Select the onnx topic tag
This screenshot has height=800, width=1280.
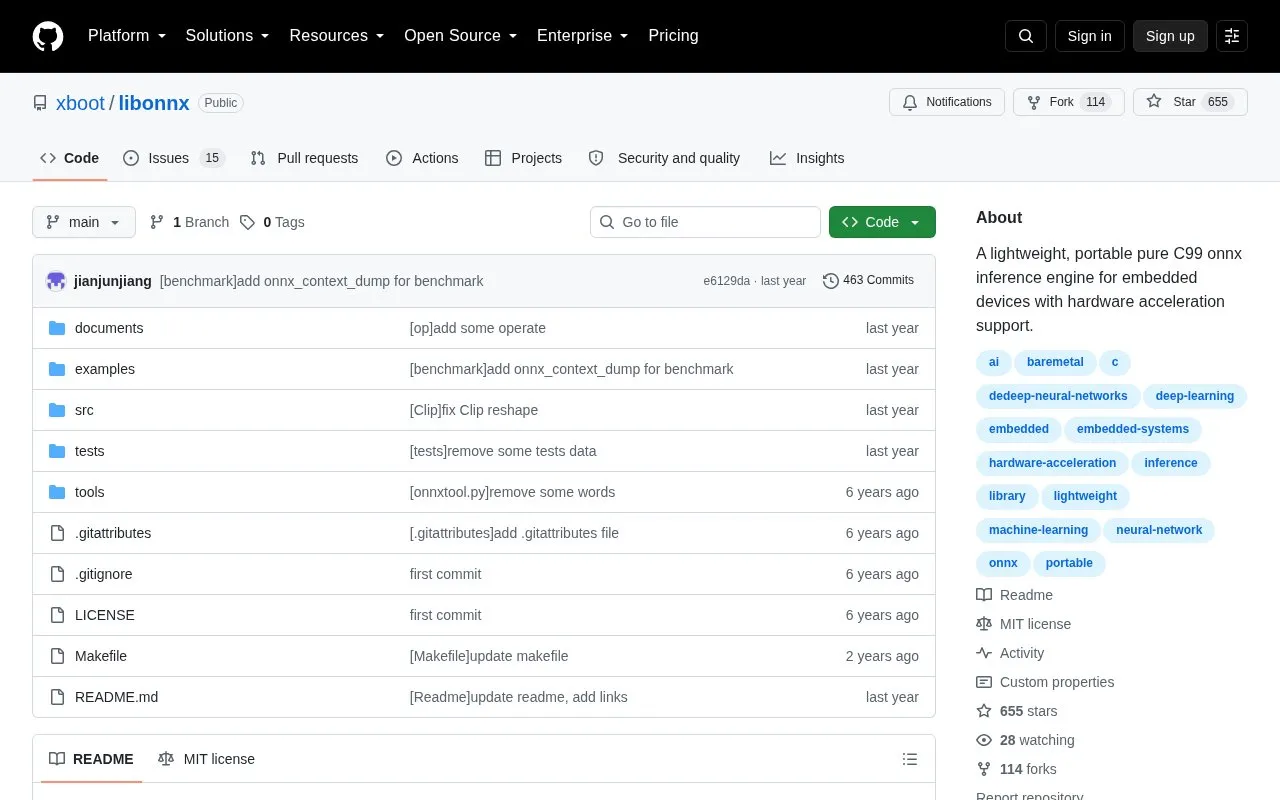[x=1003, y=563]
